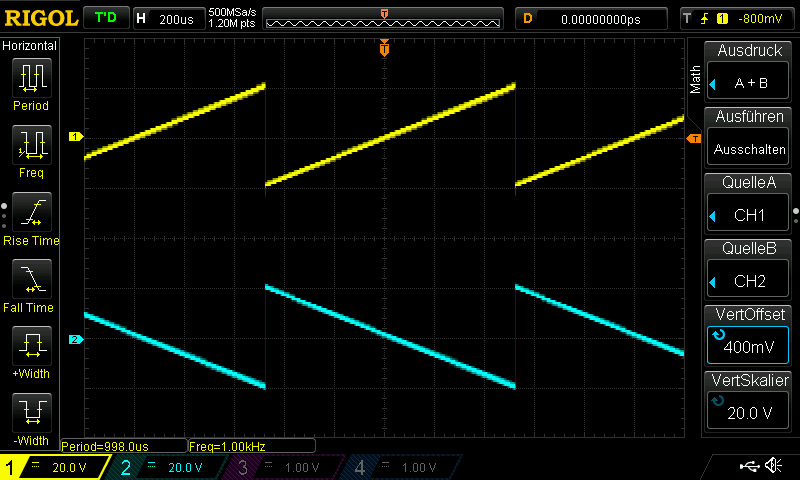Image resolution: width=800 pixels, height=480 pixels.
Task: Toggle channel 4 at 1.00 V
Action: tap(404, 467)
